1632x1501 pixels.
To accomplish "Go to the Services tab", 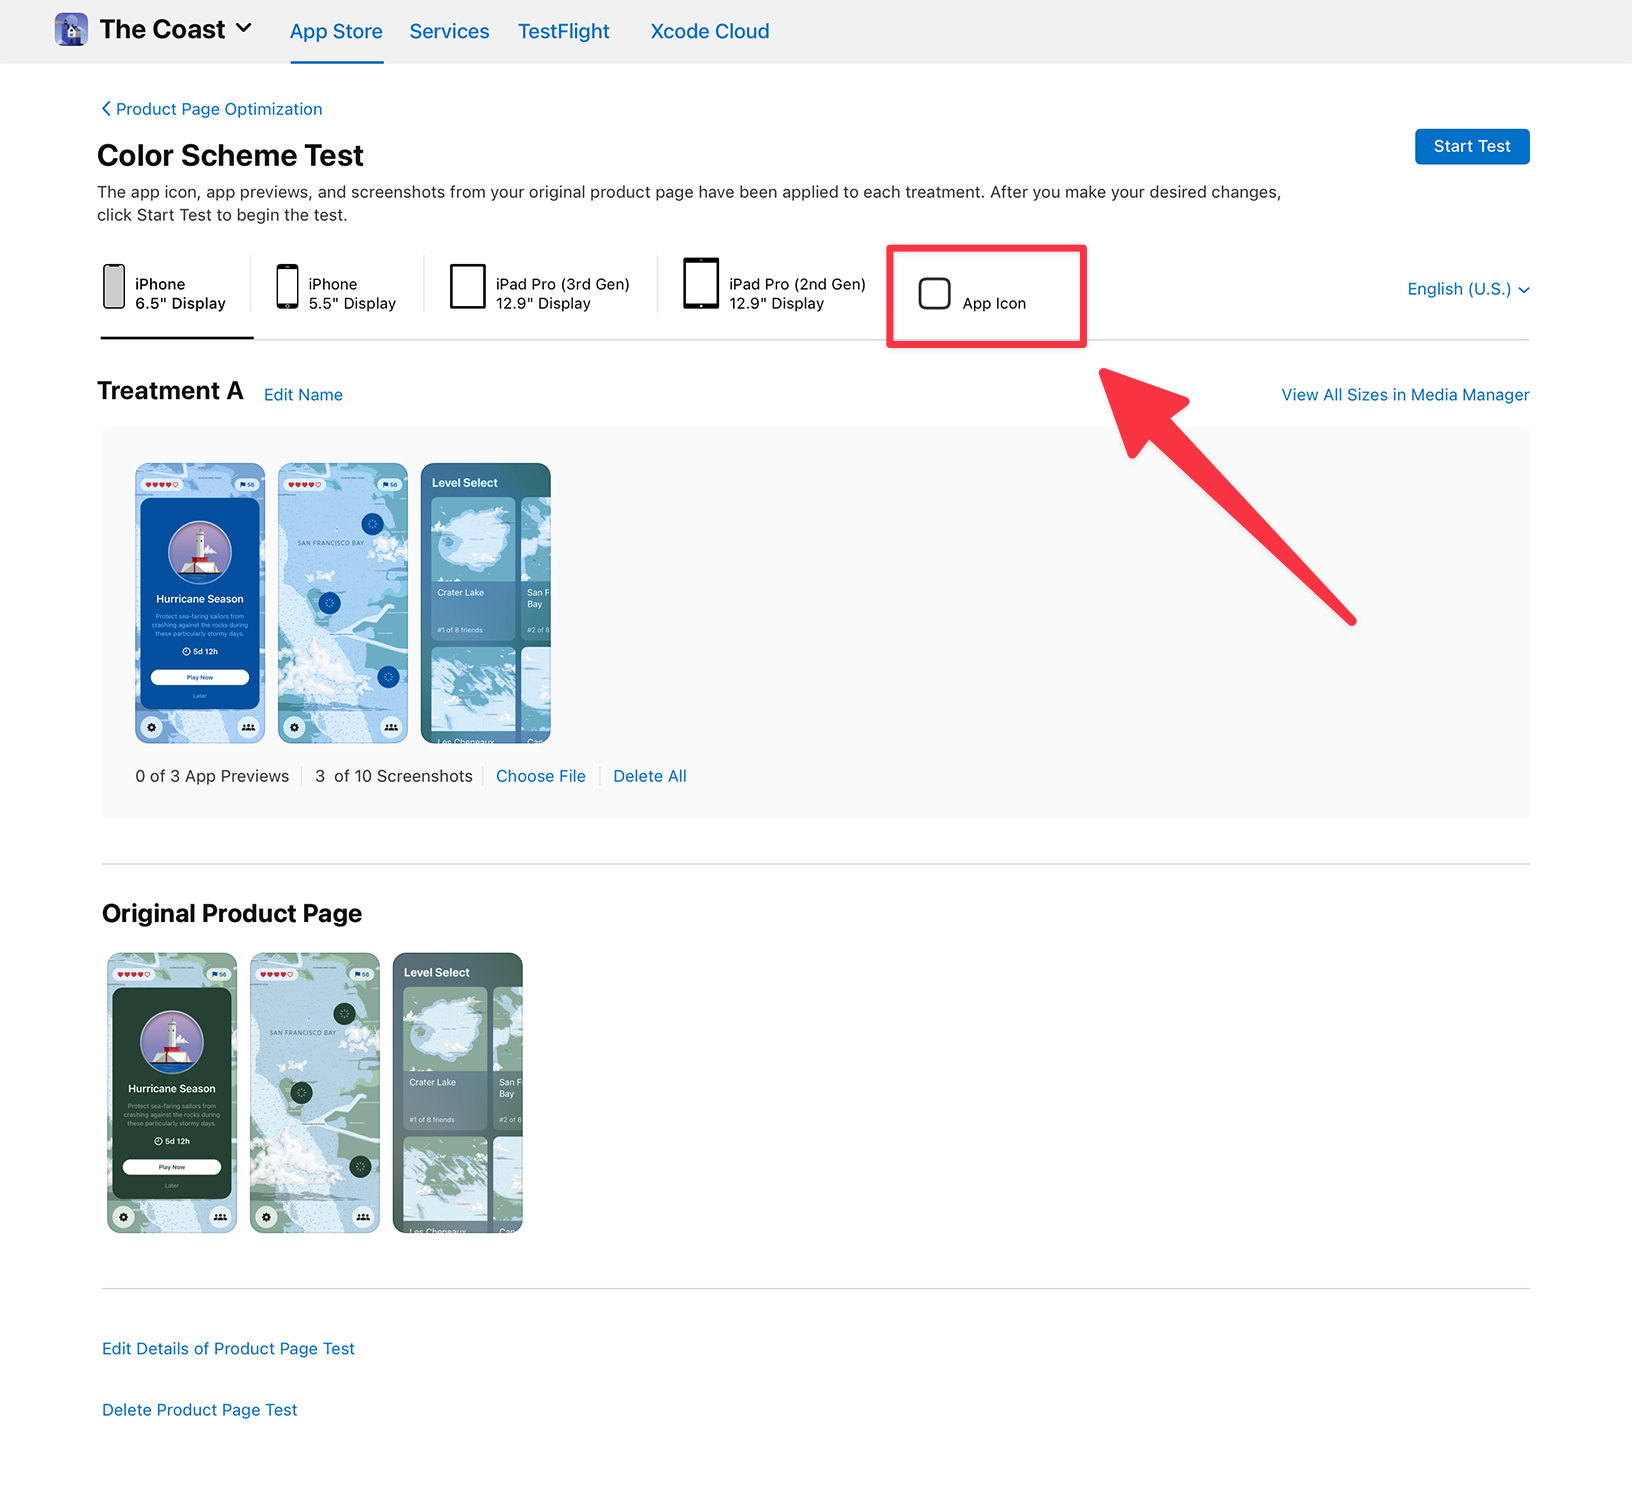I will [449, 31].
